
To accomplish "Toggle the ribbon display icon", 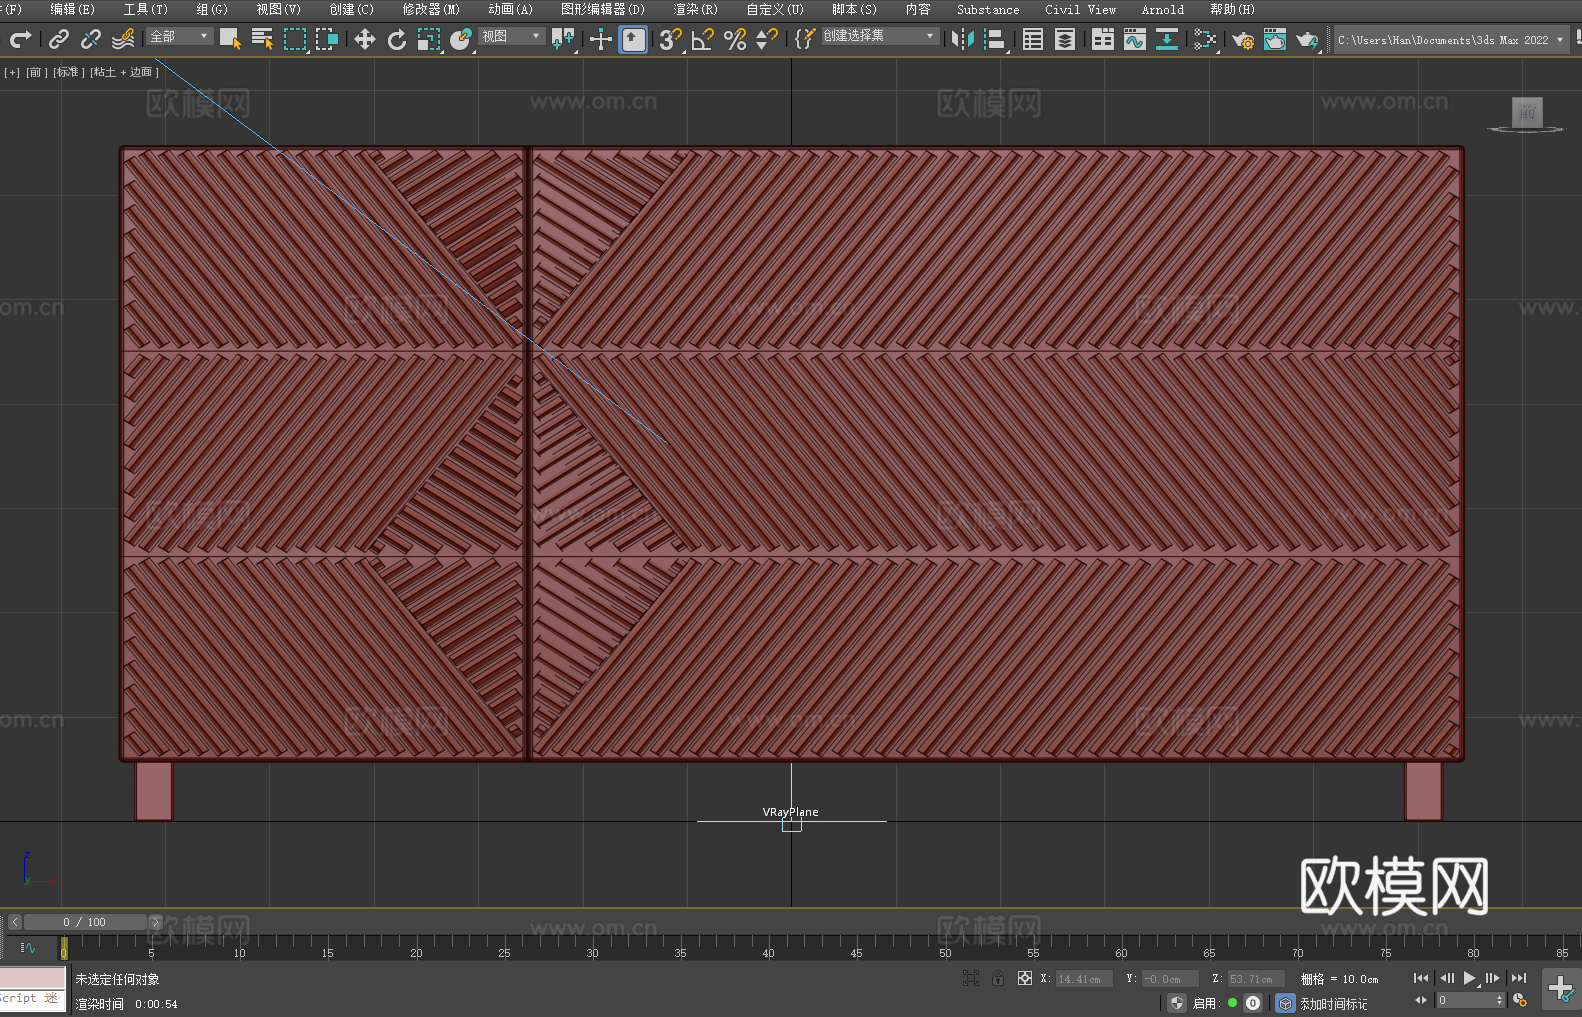I will click(1103, 39).
